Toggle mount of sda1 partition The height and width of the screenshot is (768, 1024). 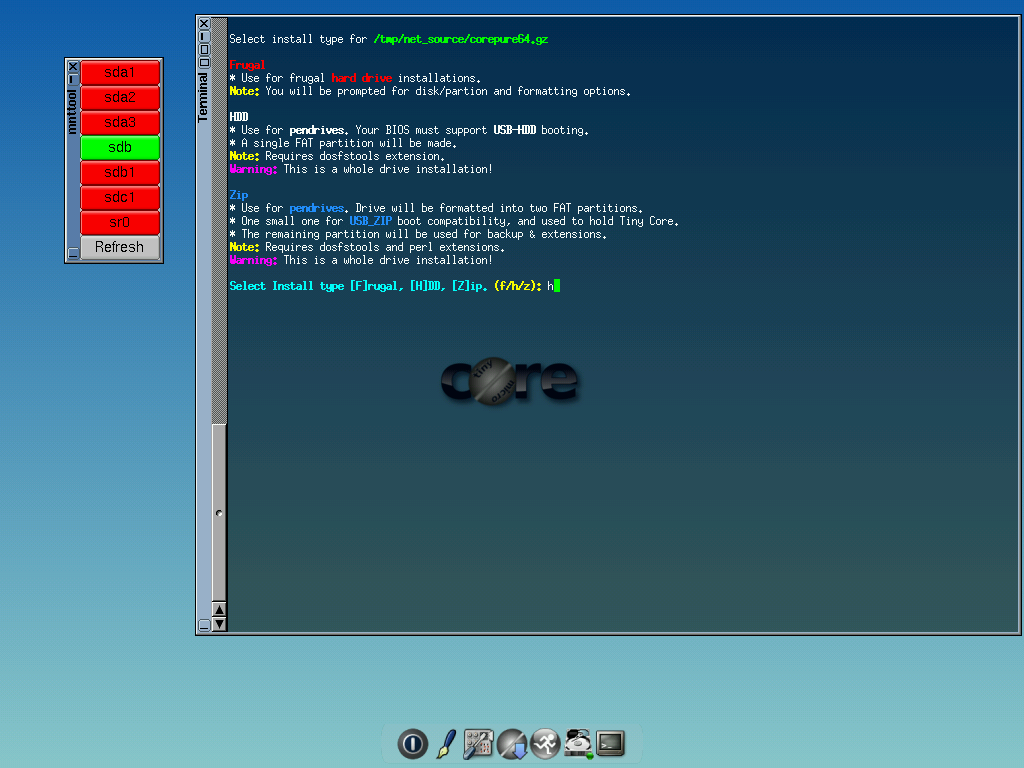pos(120,72)
